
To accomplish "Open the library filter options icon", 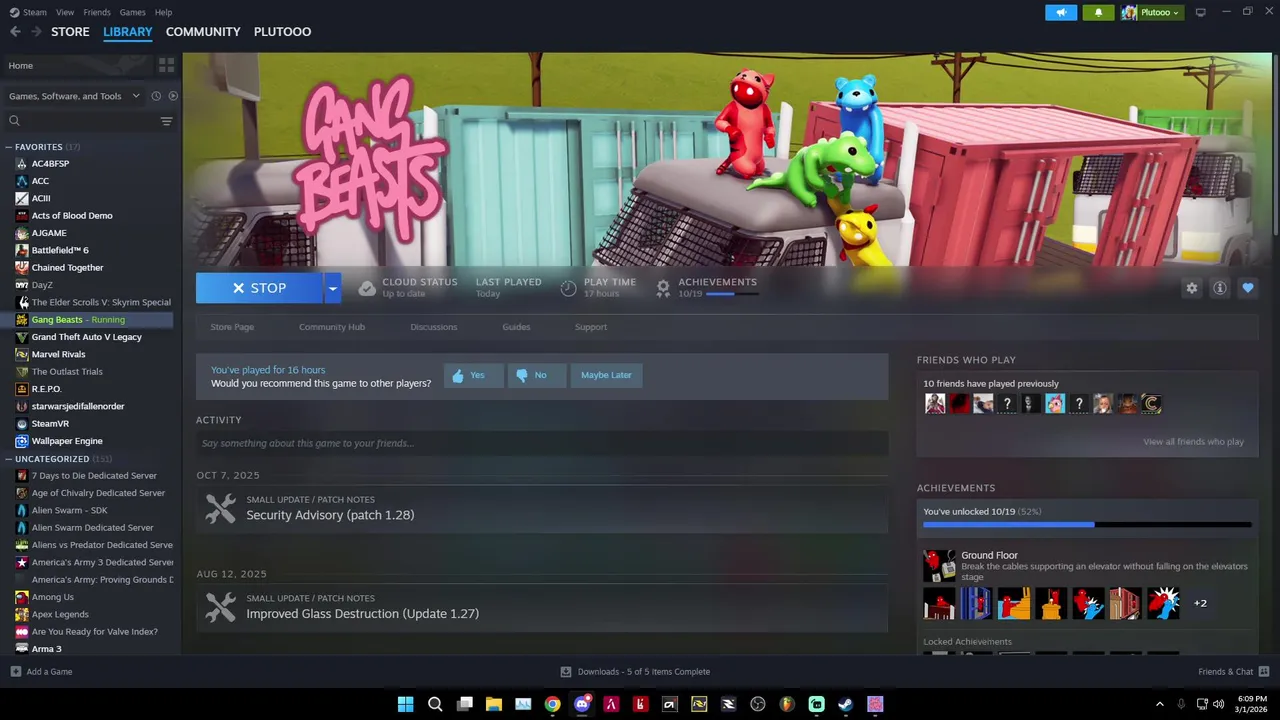I will tap(166, 121).
